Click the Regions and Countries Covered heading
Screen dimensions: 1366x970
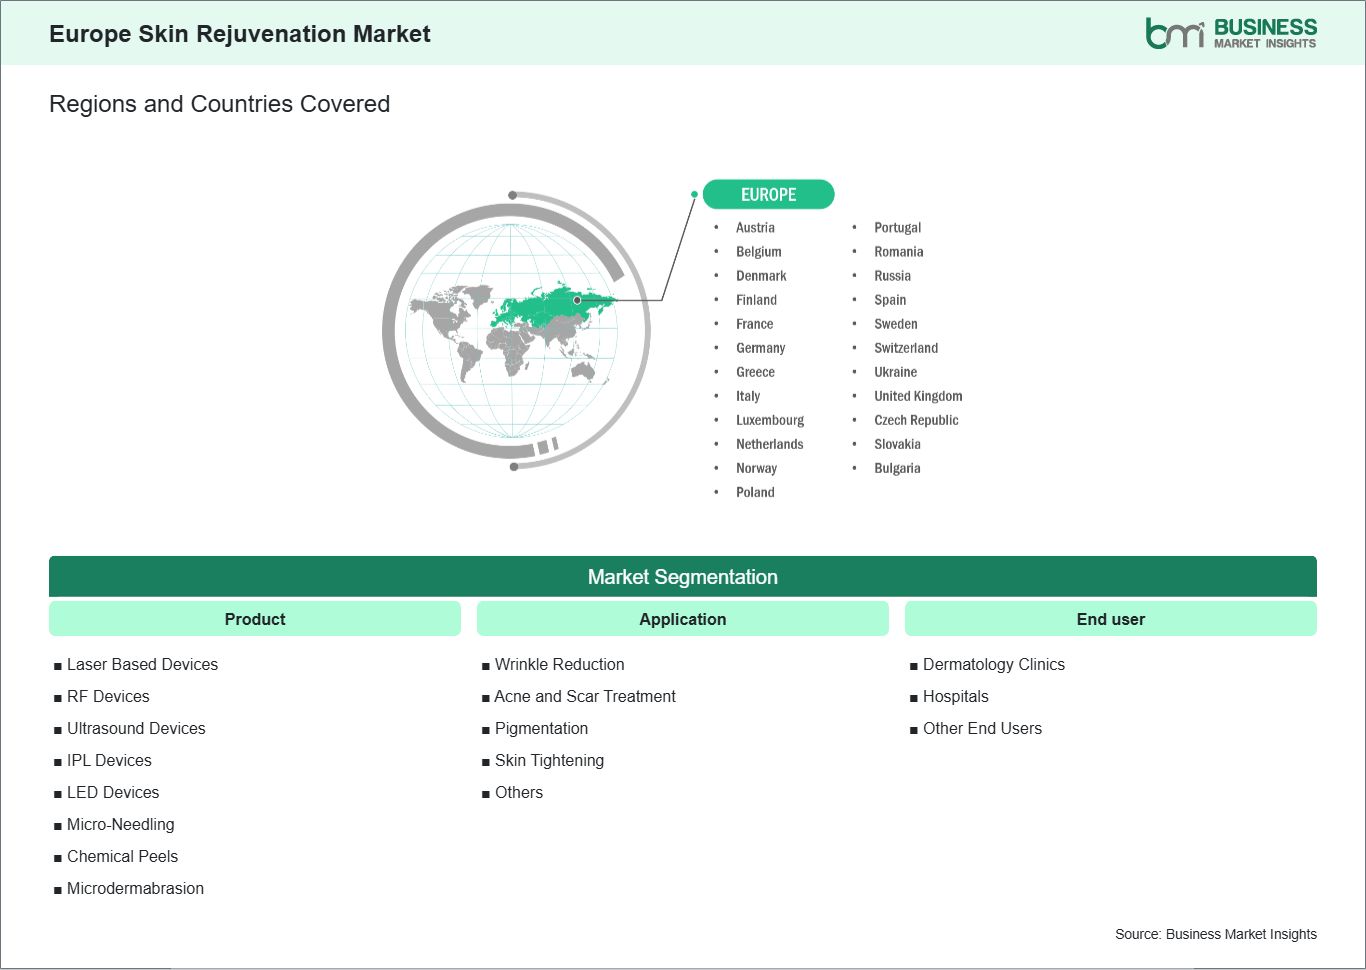coord(220,104)
